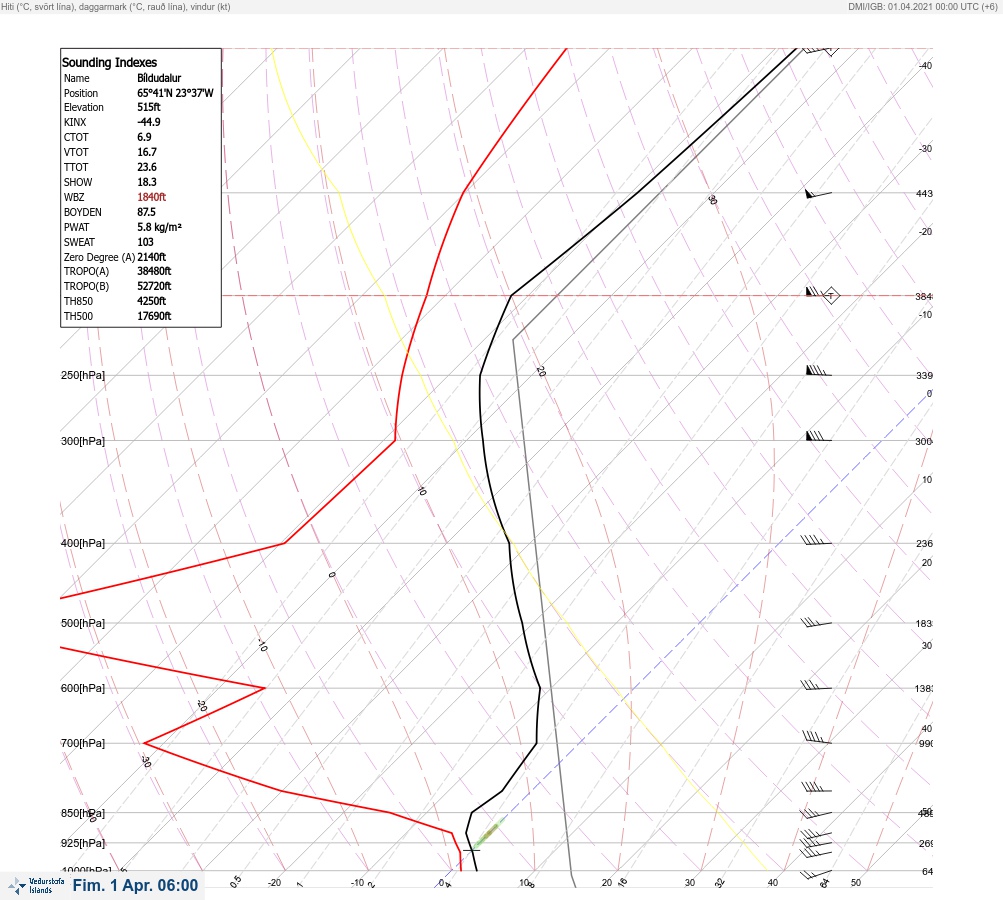Click the 700[hPa] pressure label
The width and height of the screenshot is (1003, 900).
pos(83,743)
